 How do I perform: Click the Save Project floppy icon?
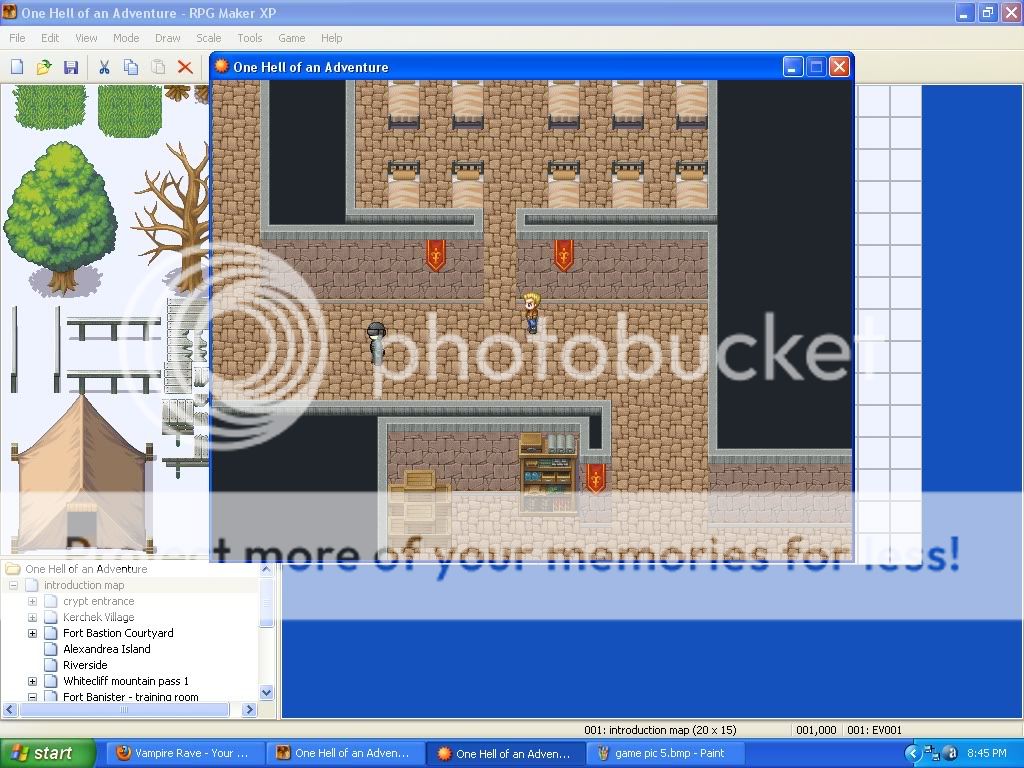(71, 67)
